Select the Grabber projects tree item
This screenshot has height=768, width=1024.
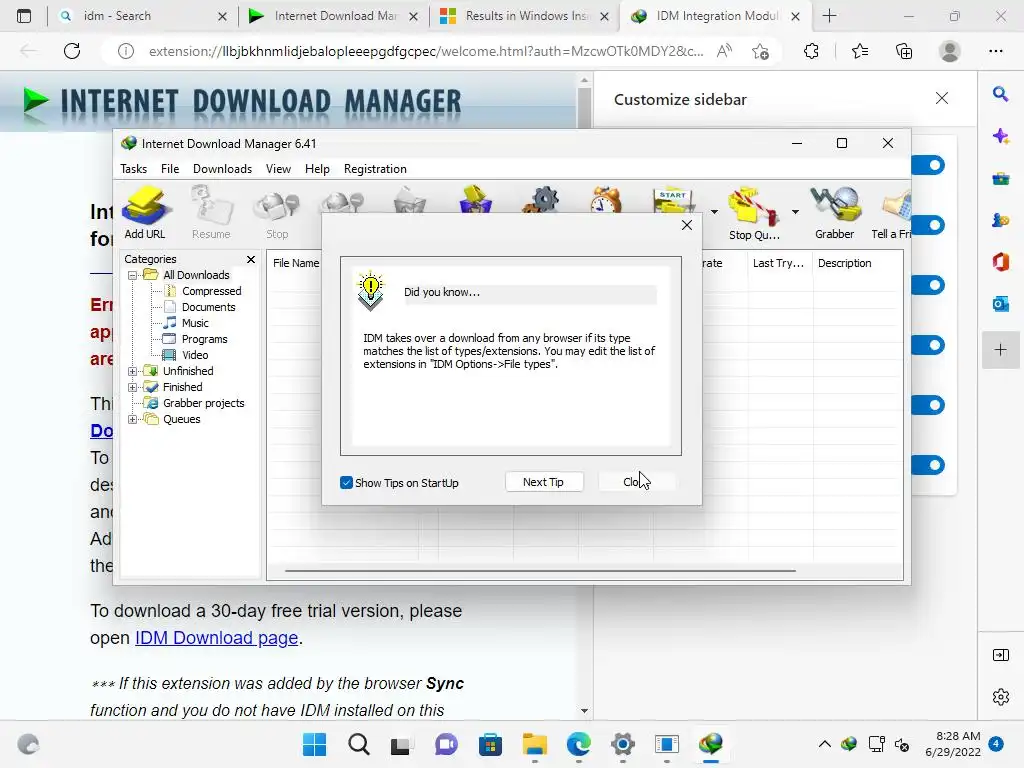[203, 403]
